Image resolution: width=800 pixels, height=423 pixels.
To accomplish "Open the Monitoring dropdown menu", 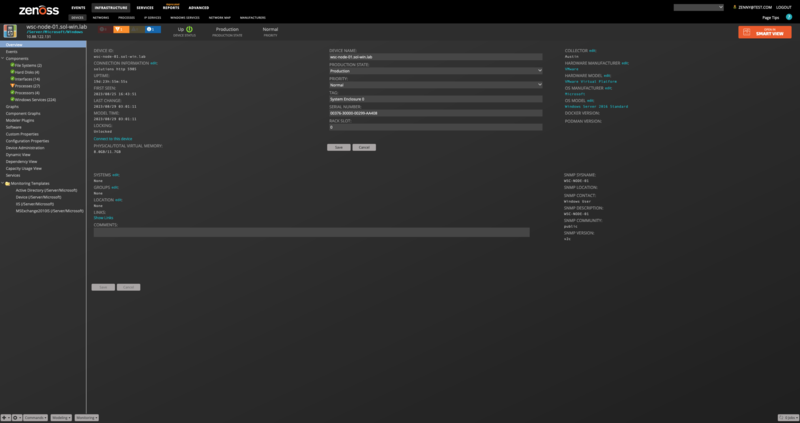I will click(x=87, y=417).
